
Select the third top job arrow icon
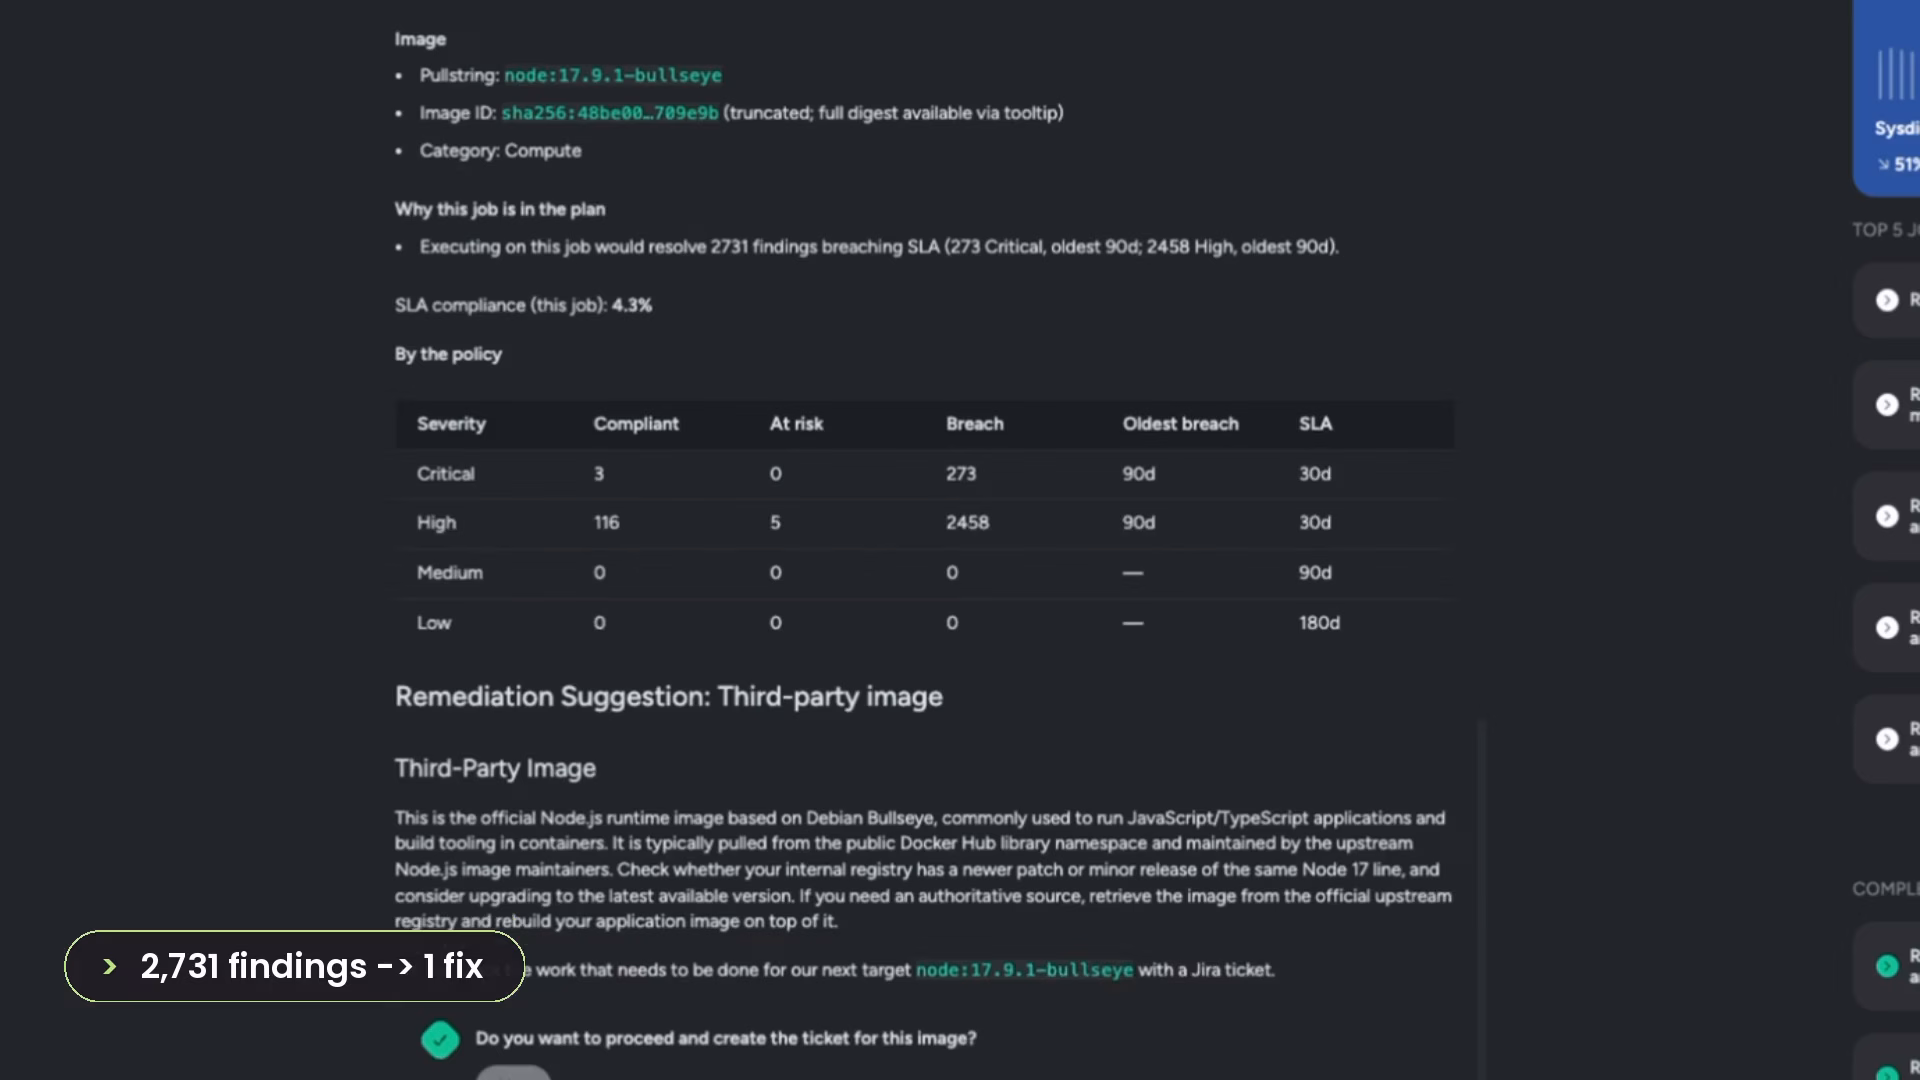(x=1886, y=516)
